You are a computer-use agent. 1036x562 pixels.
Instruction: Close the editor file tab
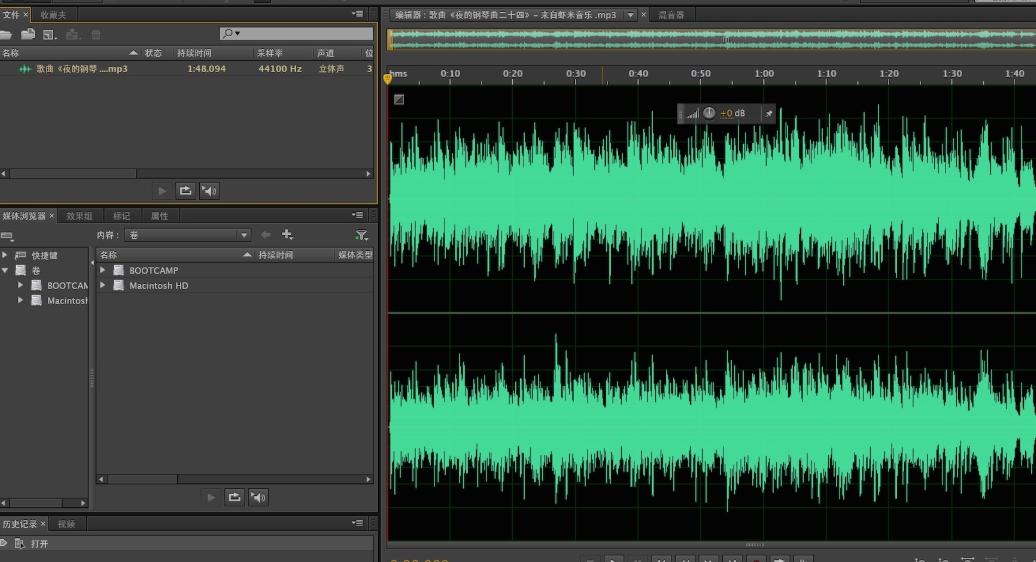point(643,15)
